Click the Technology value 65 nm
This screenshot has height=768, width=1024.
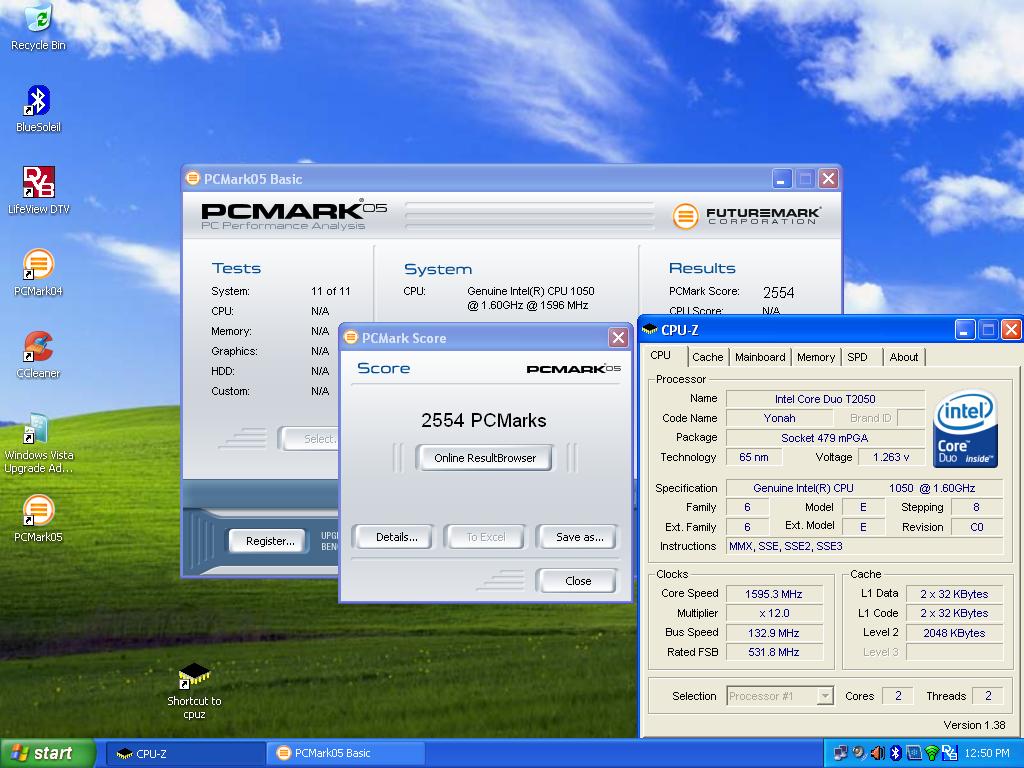754,457
